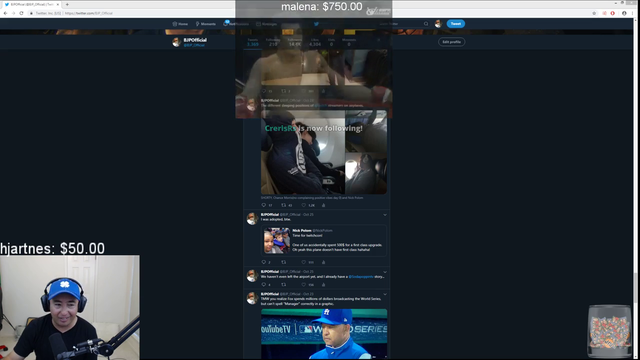Retweet the sleeping positions tweet
Viewport: 640px width, 360px height.
(284, 205)
